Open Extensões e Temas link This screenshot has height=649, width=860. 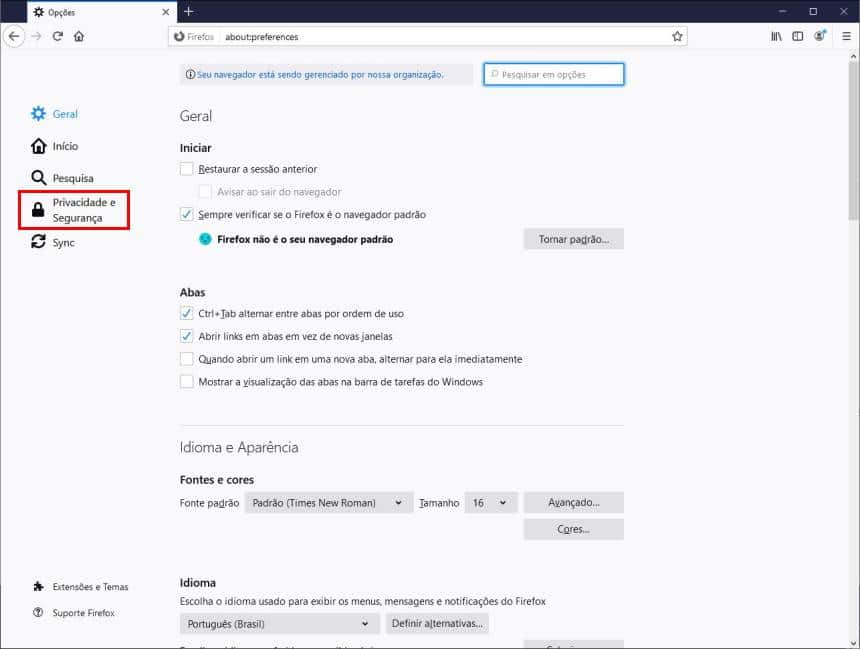(x=90, y=586)
